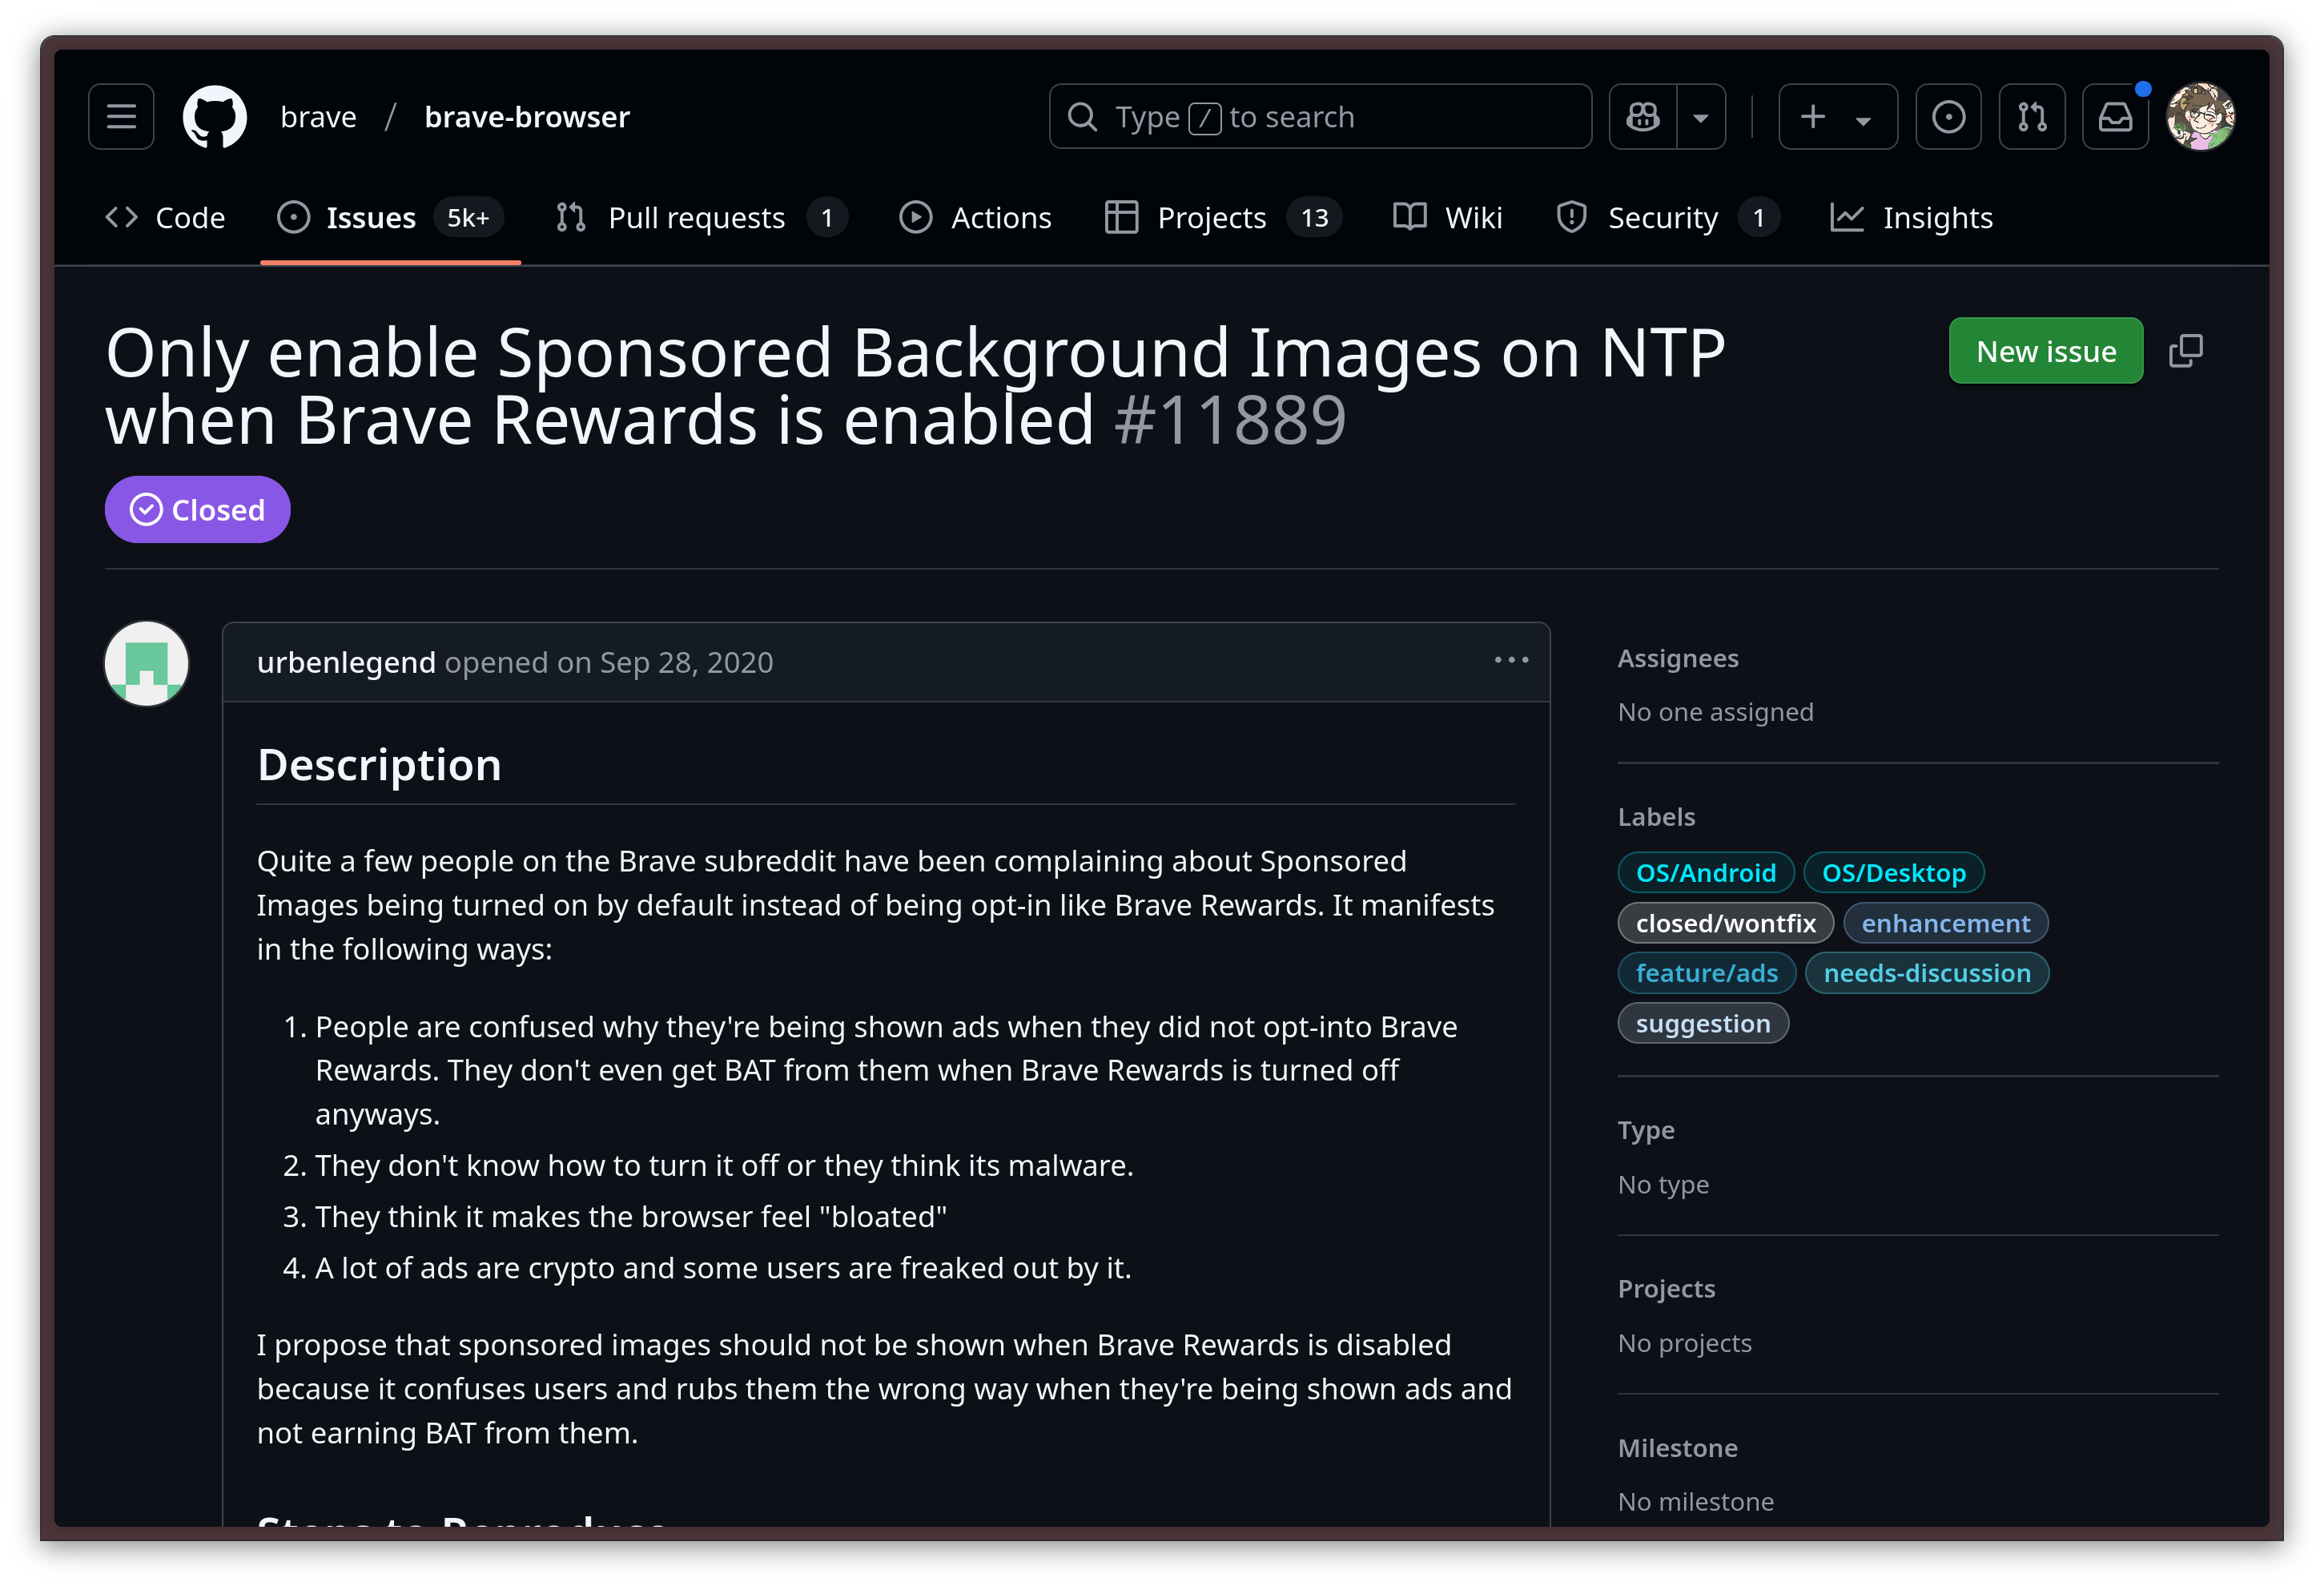Select the feature/ads label
The height and width of the screenshot is (1586, 2324).
tap(1706, 972)
